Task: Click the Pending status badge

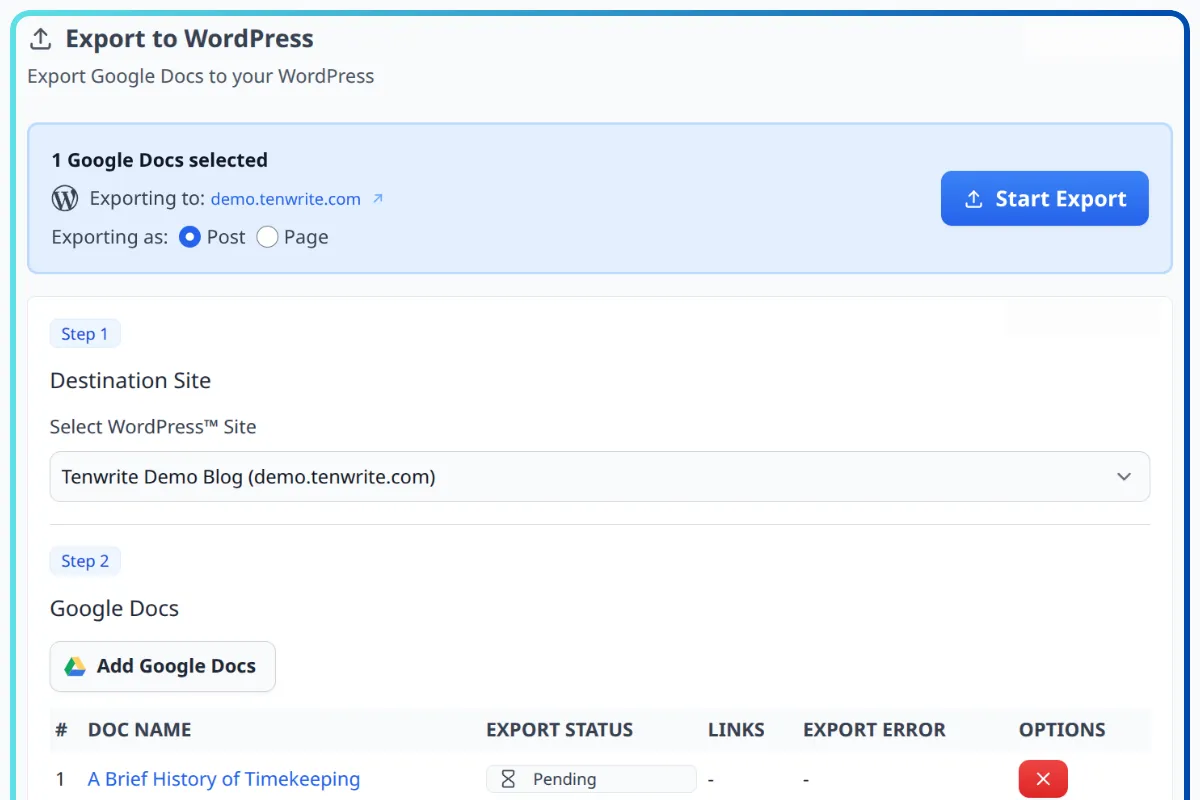Action: coord(590,778)
